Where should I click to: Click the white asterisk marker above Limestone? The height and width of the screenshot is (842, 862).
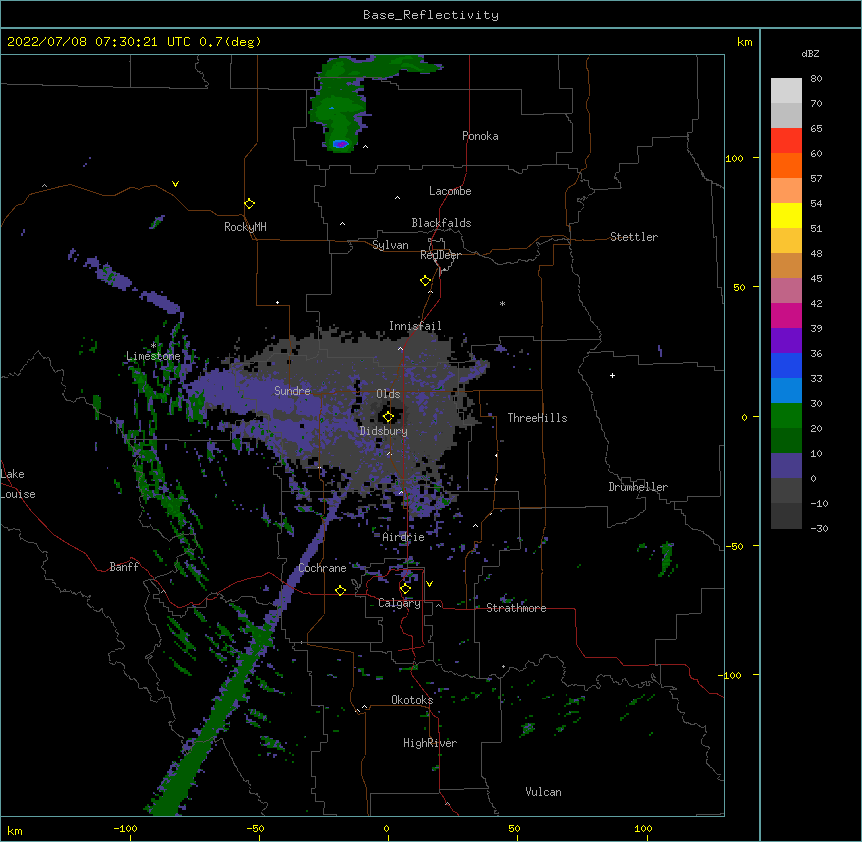(153, 345)
